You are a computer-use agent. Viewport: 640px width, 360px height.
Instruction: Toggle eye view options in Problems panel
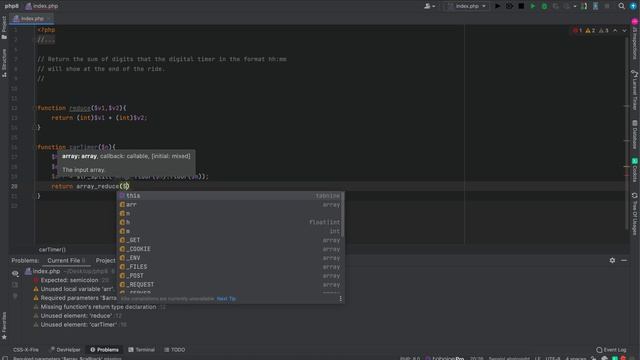pyautogui.click(x=15, y=273)
